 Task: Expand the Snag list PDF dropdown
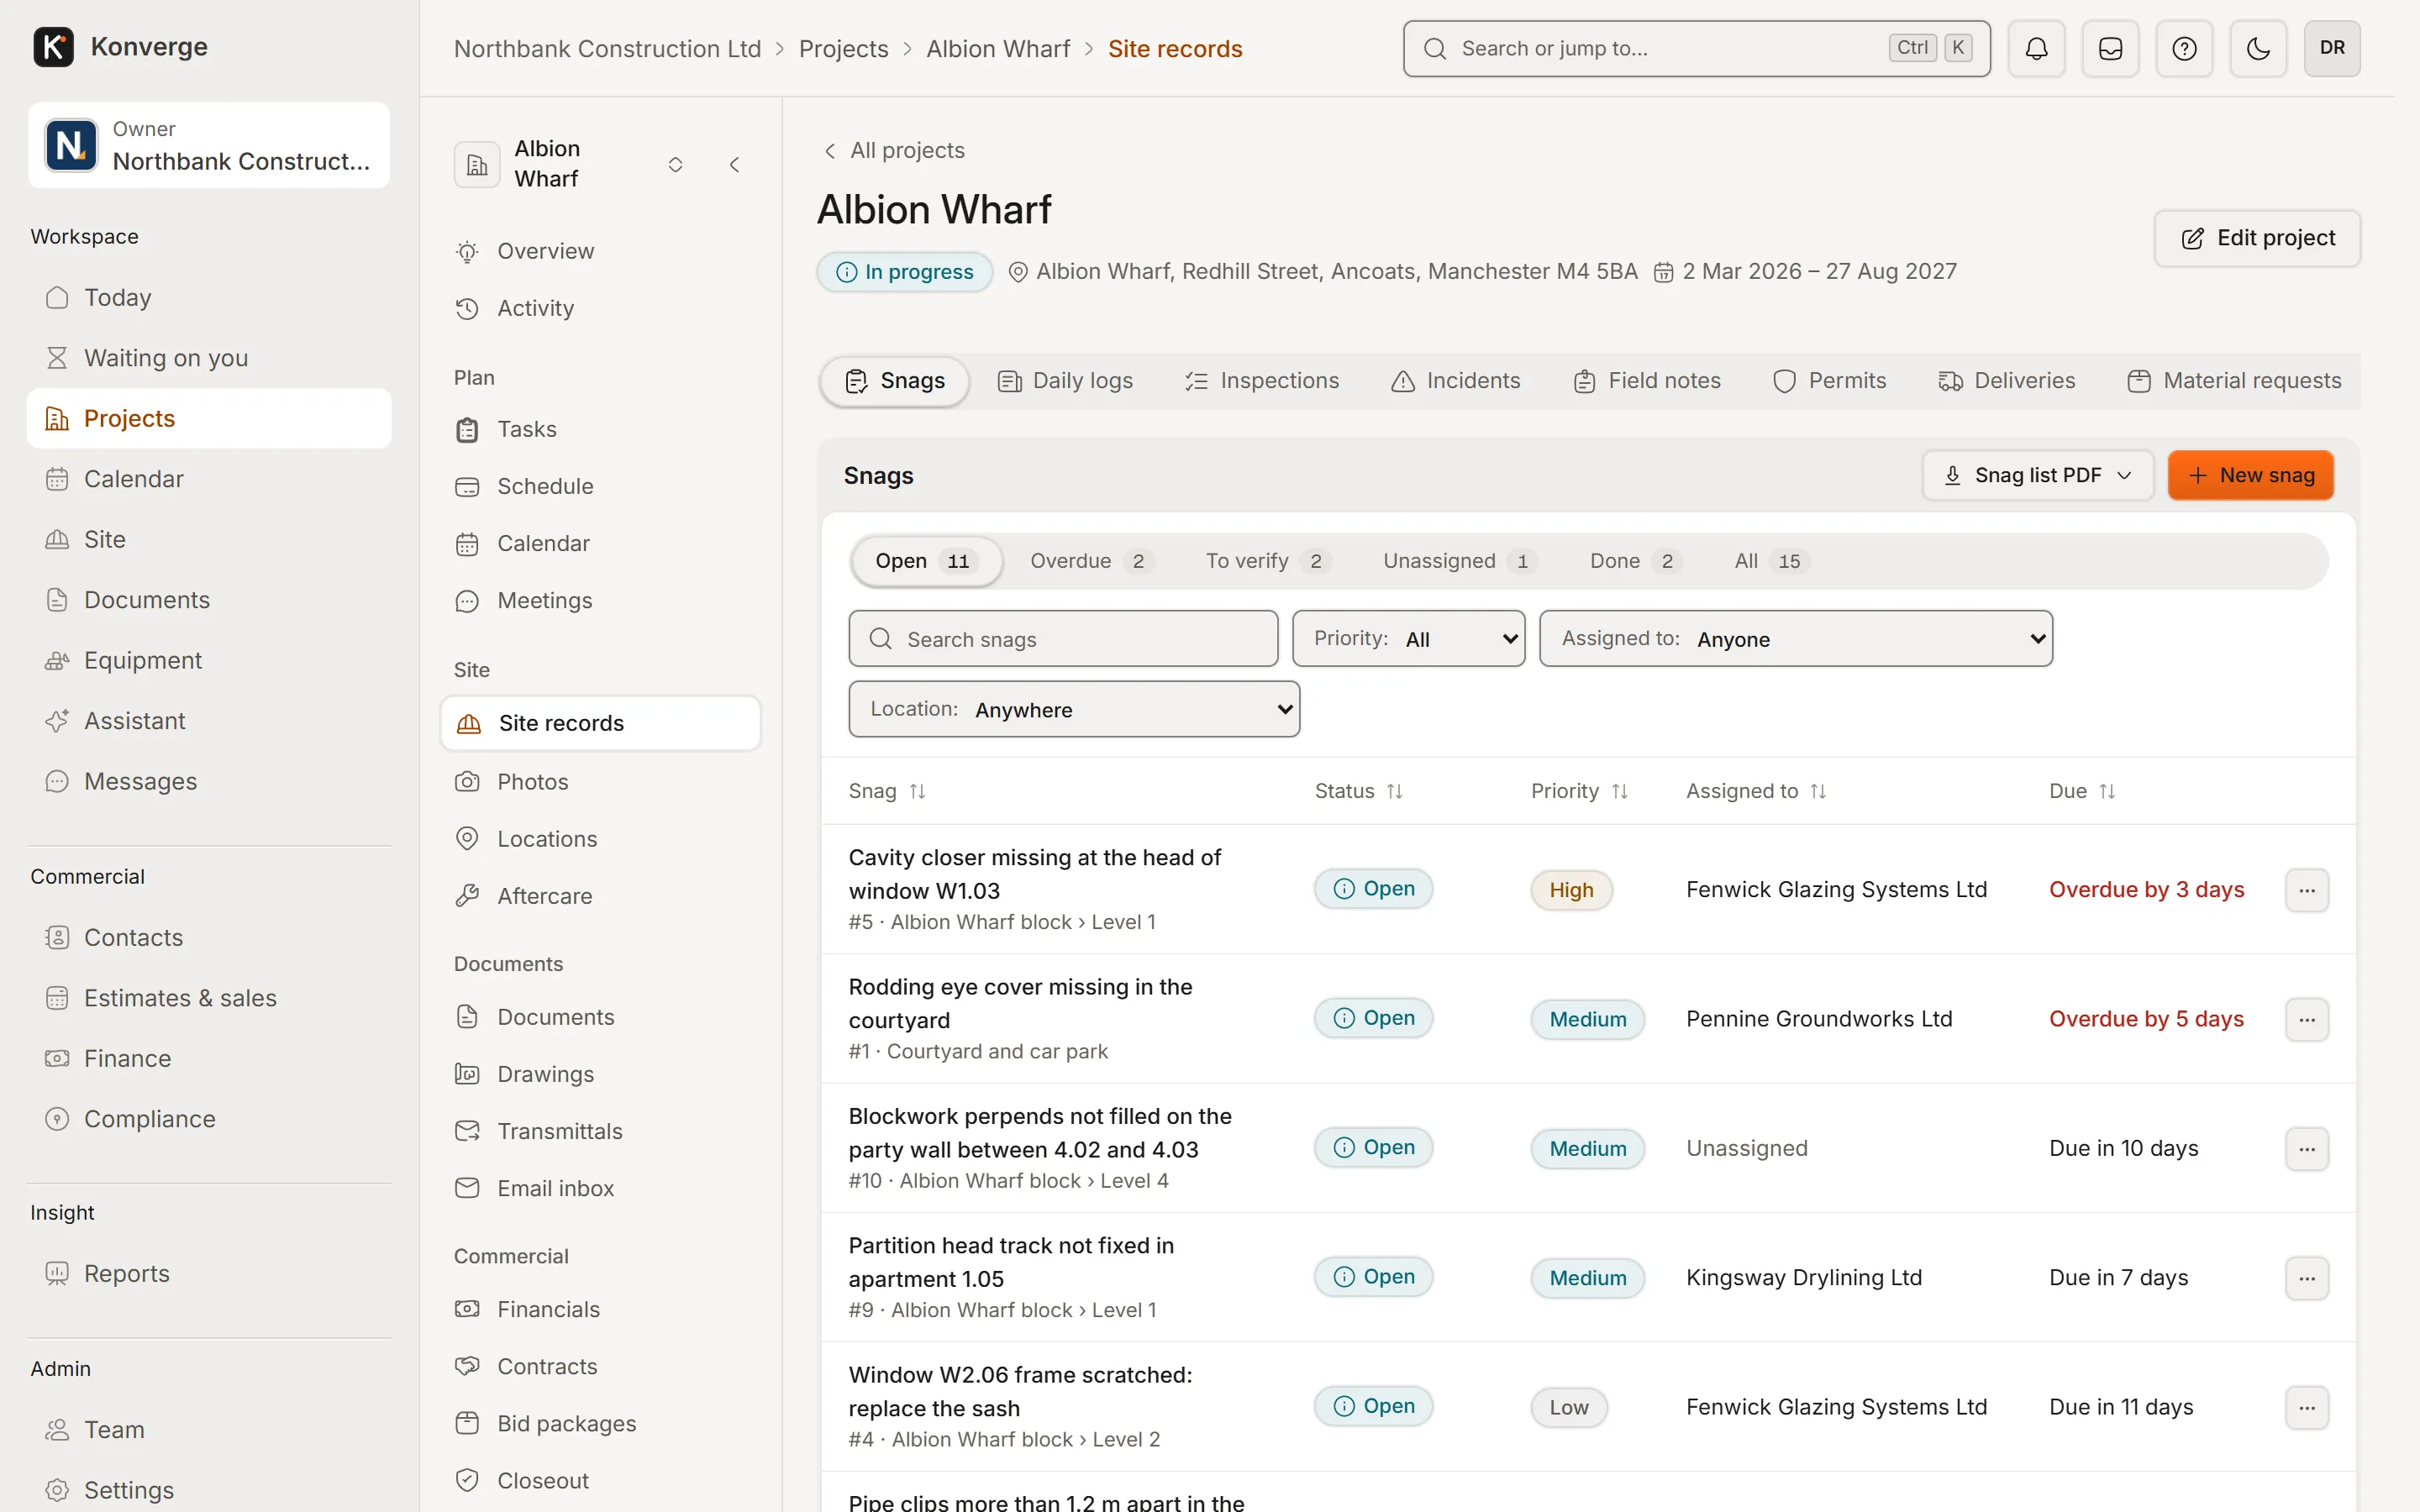tap(2037, 475)
